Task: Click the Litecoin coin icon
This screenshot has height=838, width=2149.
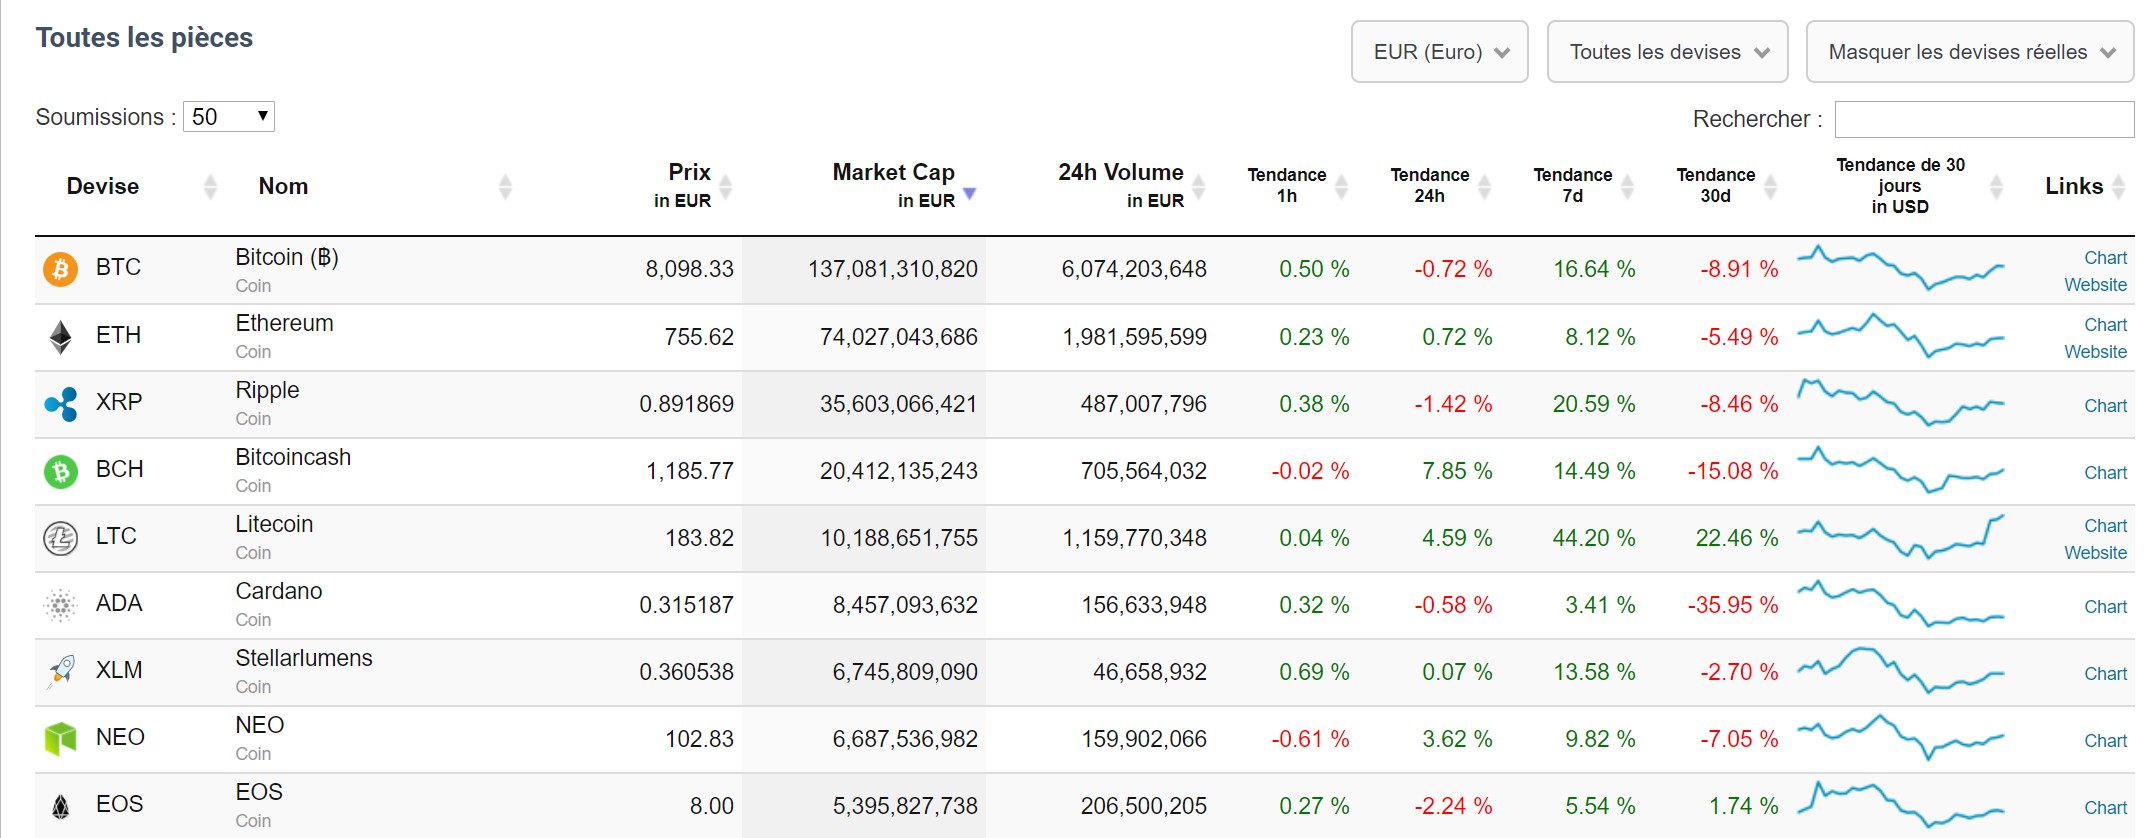Action: pos(60,538)
